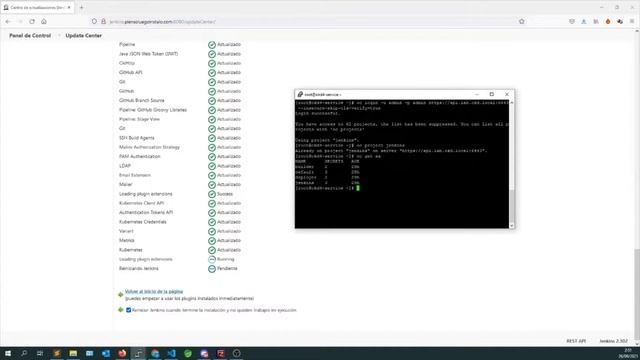The width and height of the screenshot is (640, 360).
Task: Click PuTTY terminal title bar icon
Action: [300, 94]
